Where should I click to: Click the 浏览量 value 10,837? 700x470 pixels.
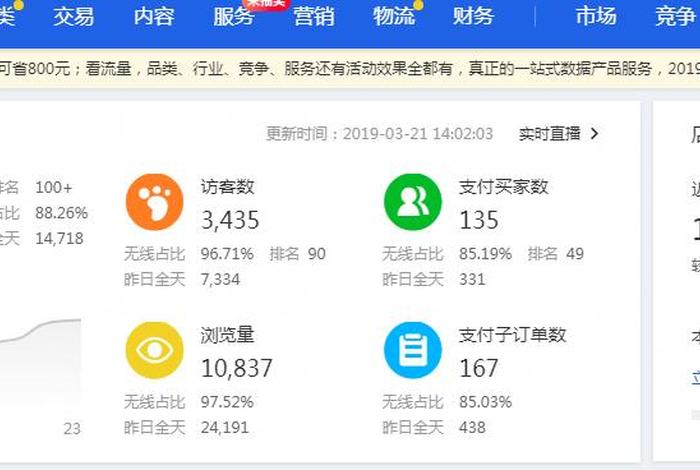pyautogui.click(x=237, y=368)
